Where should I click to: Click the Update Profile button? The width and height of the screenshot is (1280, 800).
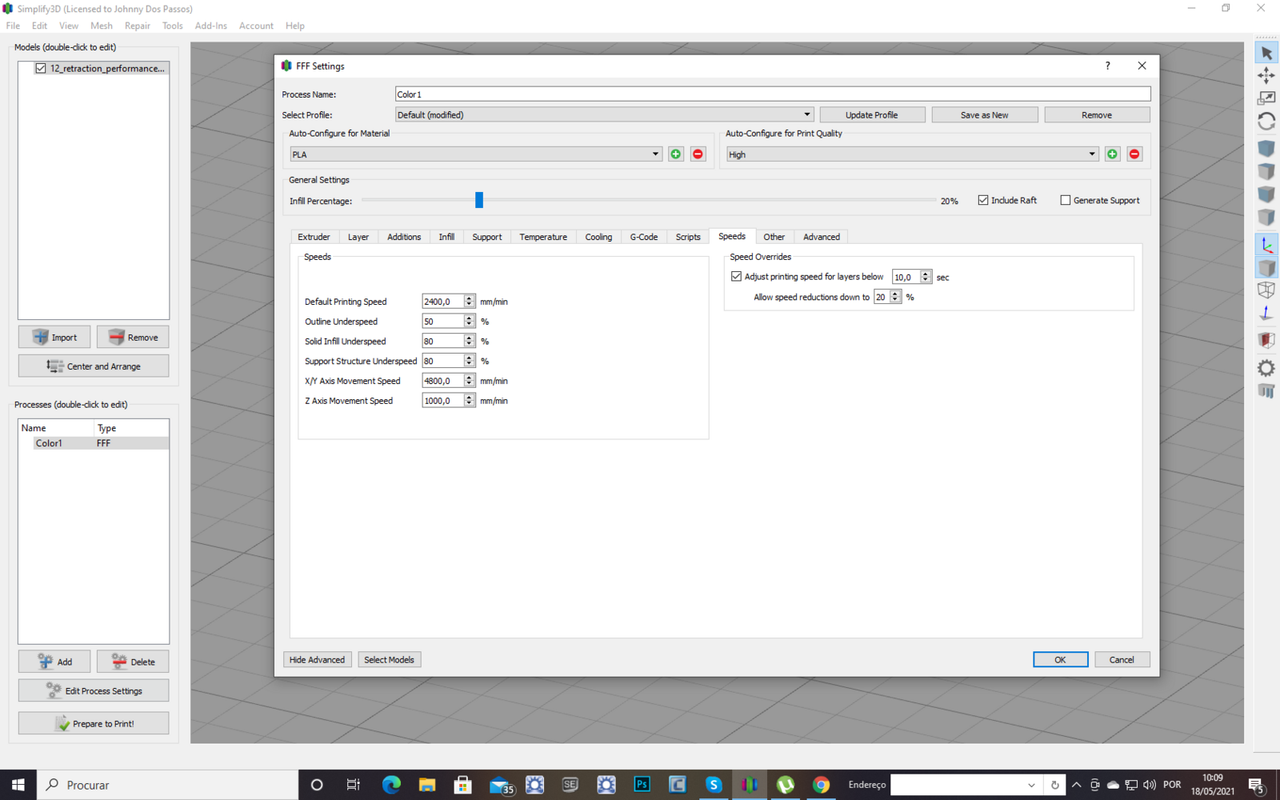click(872, 115)
